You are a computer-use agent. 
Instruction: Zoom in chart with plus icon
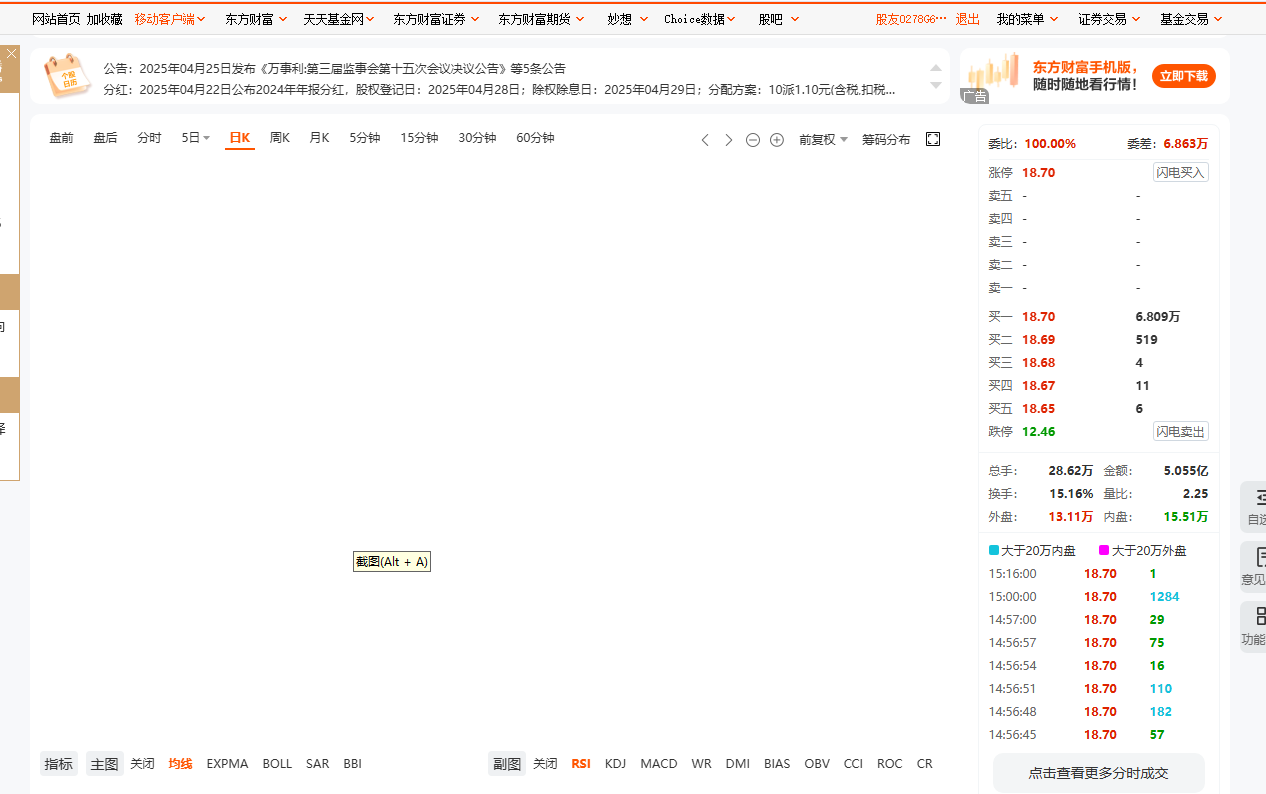(777, 140)
